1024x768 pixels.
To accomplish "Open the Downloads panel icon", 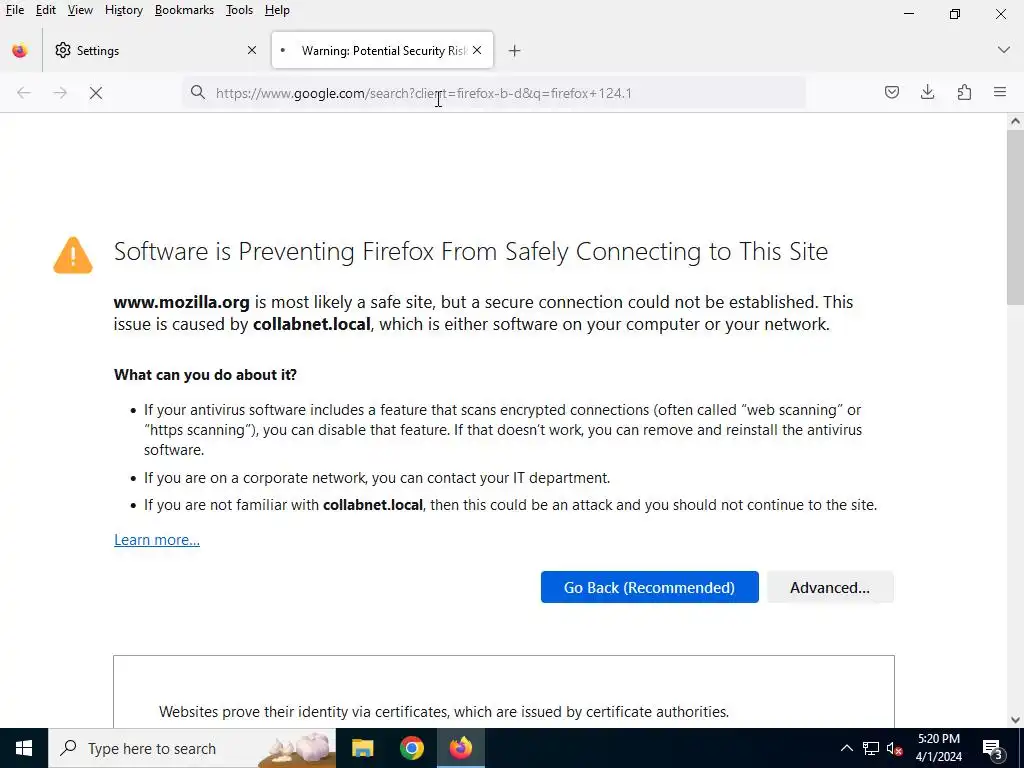I will coord(928,93).
